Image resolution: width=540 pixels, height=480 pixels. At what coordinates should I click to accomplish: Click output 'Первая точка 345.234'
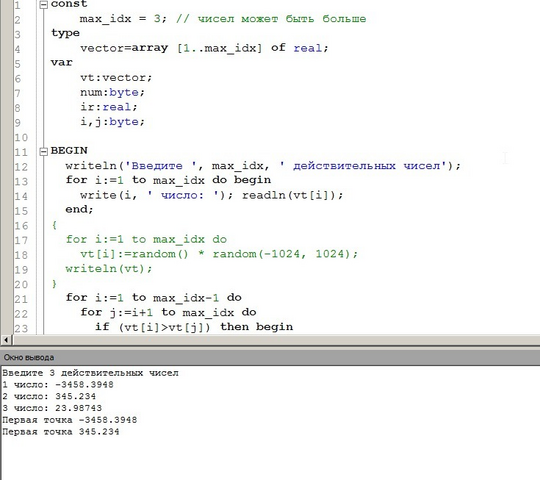click(x=61, y=432)
